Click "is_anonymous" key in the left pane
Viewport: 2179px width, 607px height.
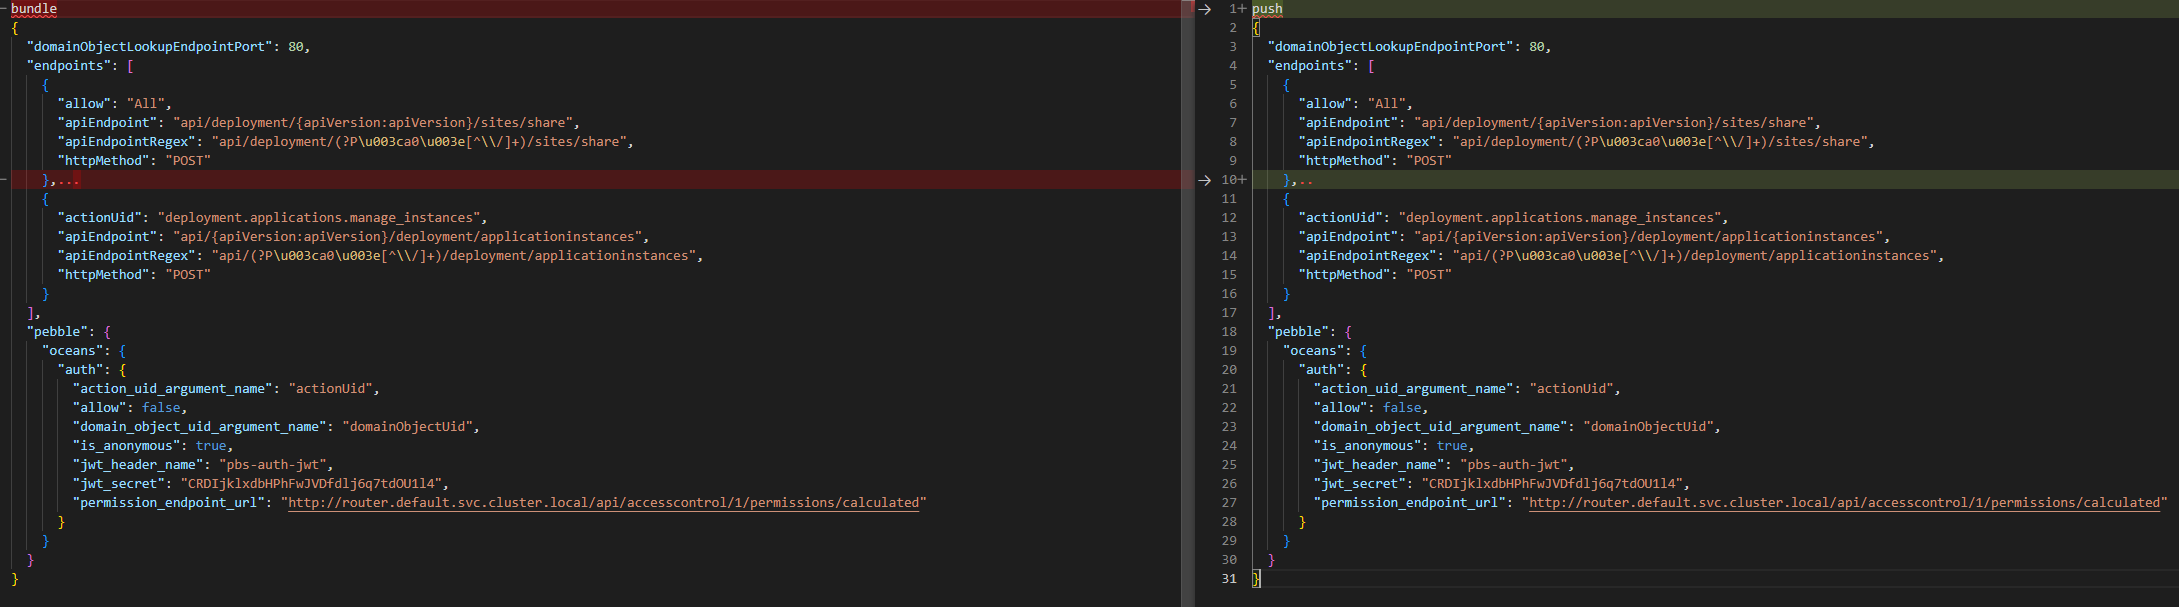pos(127,446)
